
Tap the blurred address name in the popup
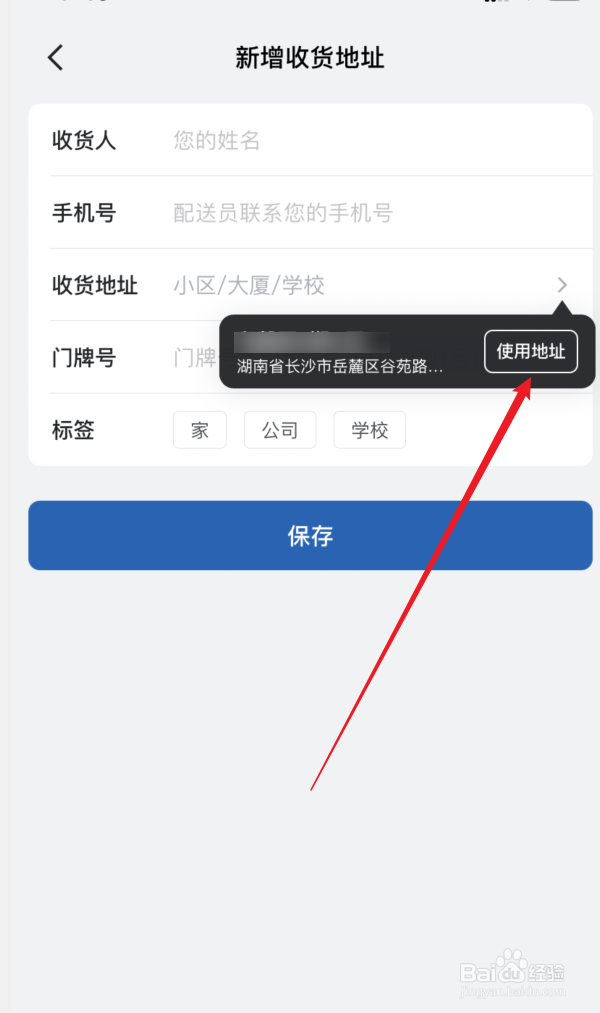[312, 342]
